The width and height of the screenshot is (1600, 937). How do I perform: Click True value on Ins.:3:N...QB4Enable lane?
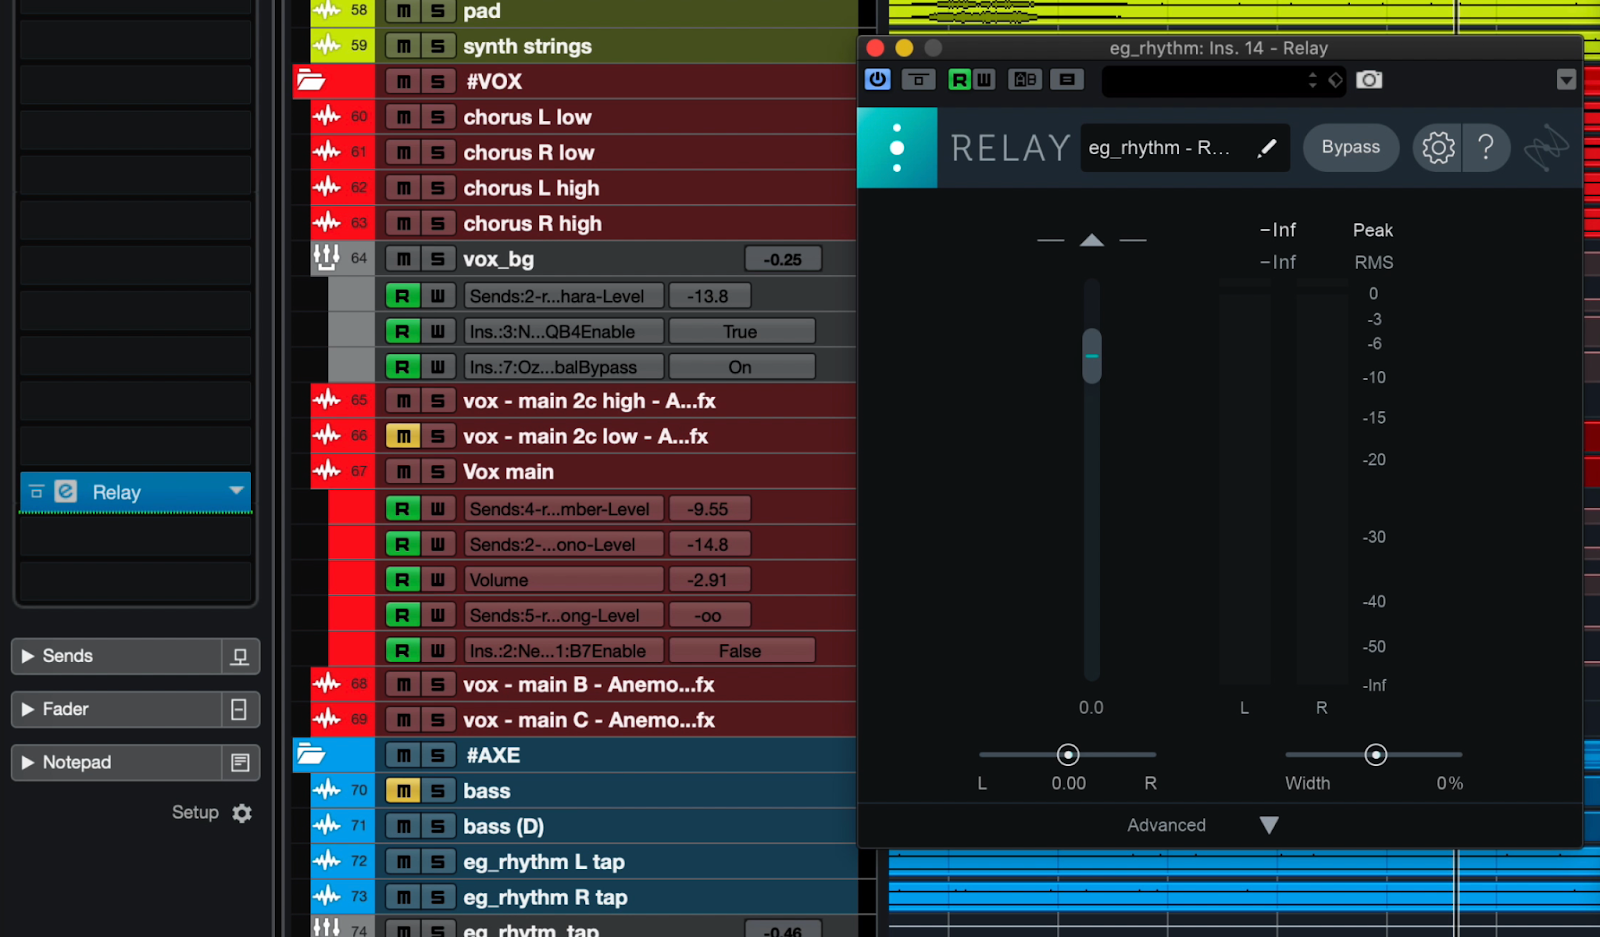coord(741,331)
